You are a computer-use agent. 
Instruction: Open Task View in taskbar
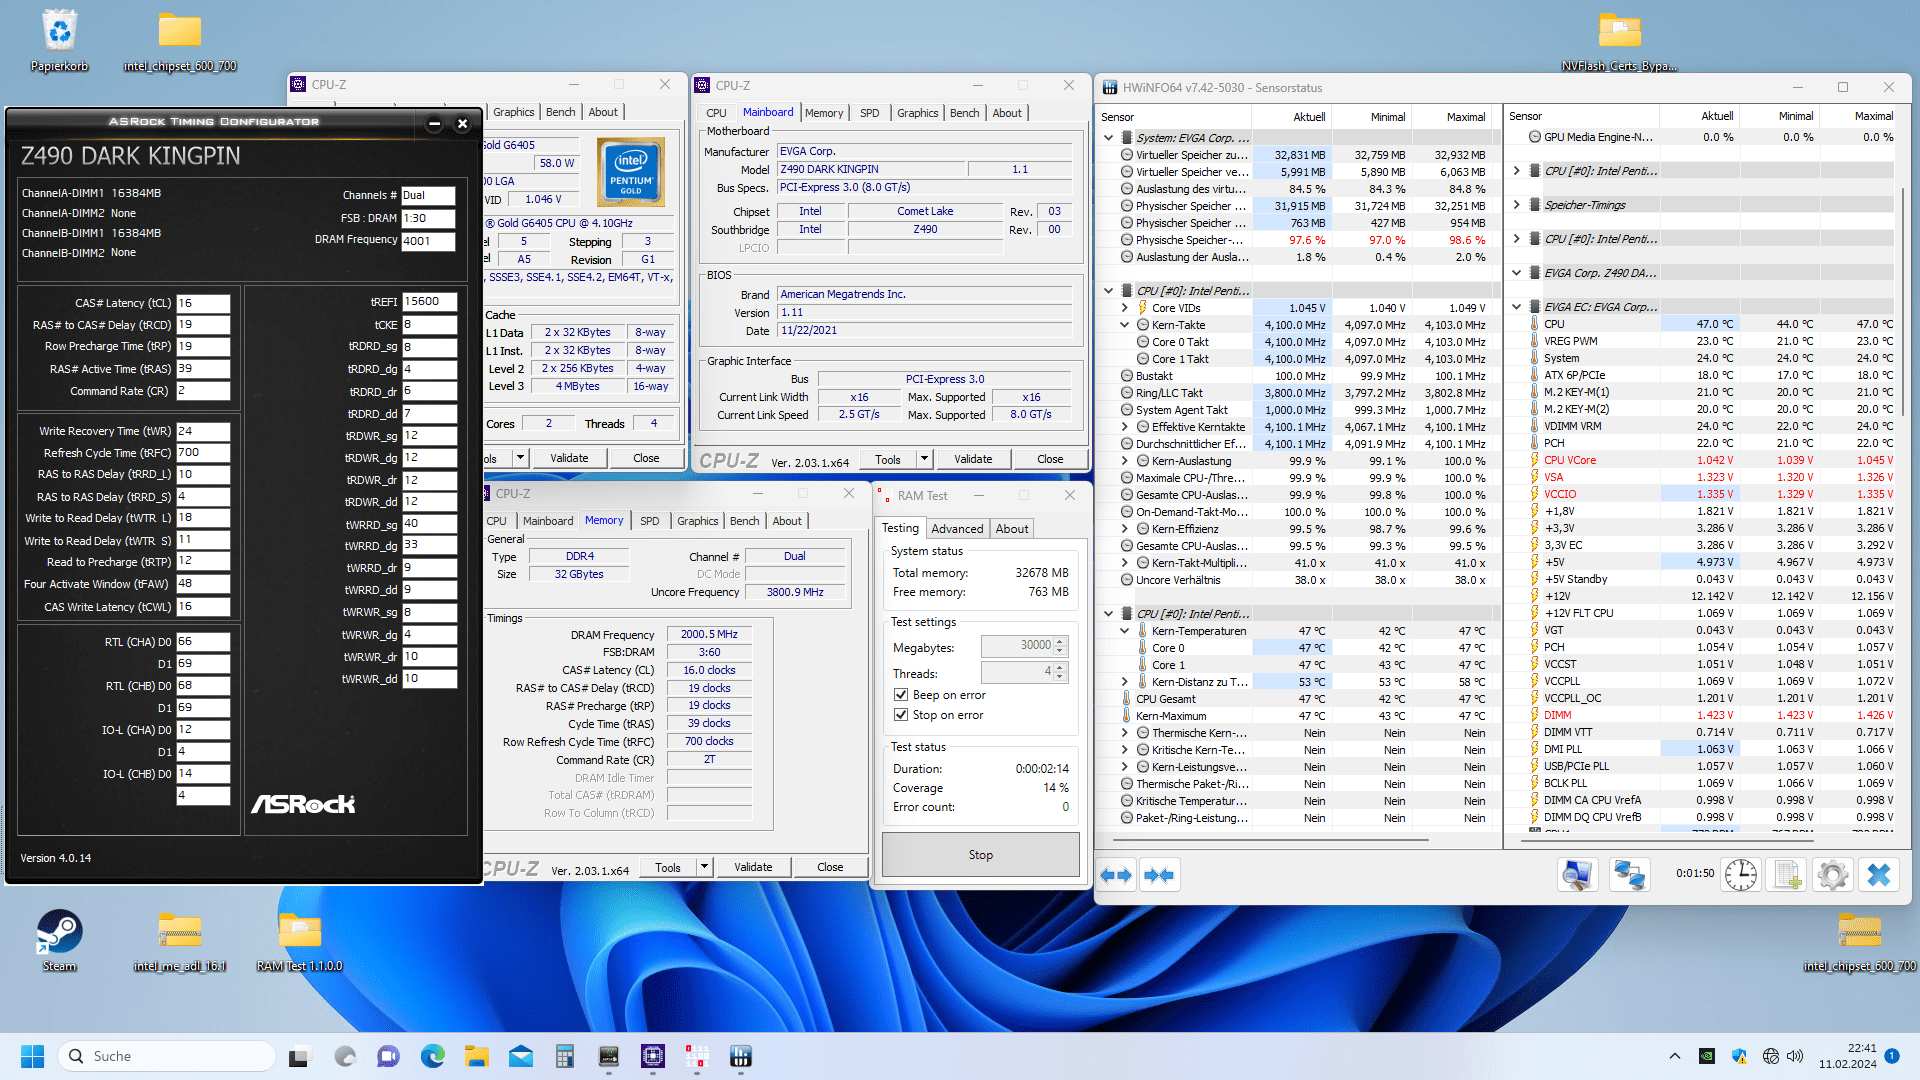[300, 1056]
